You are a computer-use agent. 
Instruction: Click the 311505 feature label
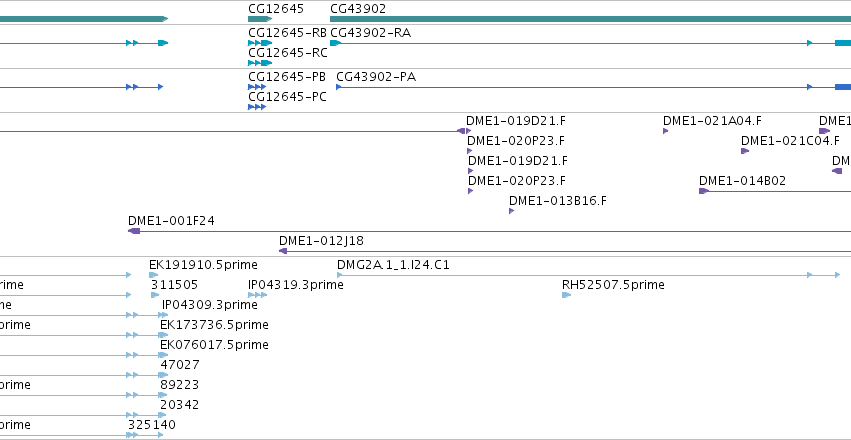pos(174,285)
